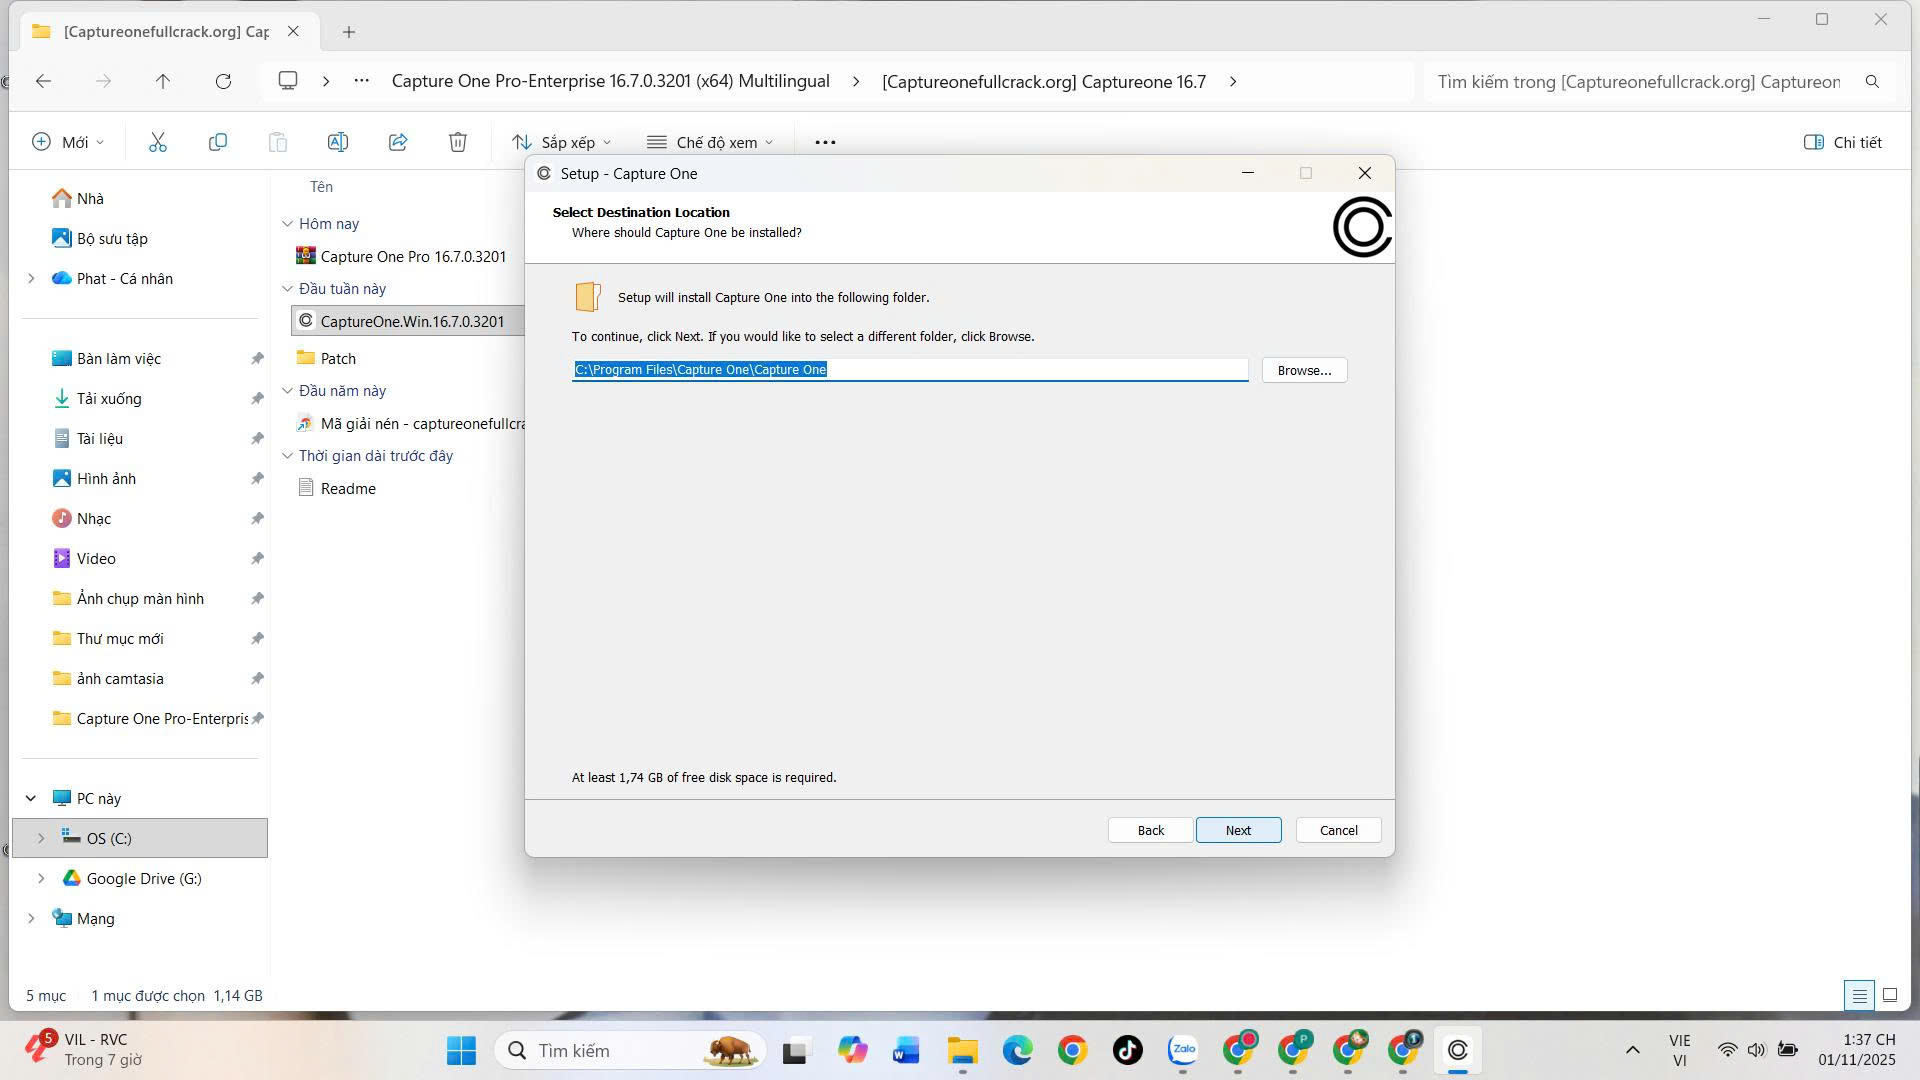Click the Rename icon in toolbar
Viewport: 1920px width, 1080px height.
pos(338,142)
